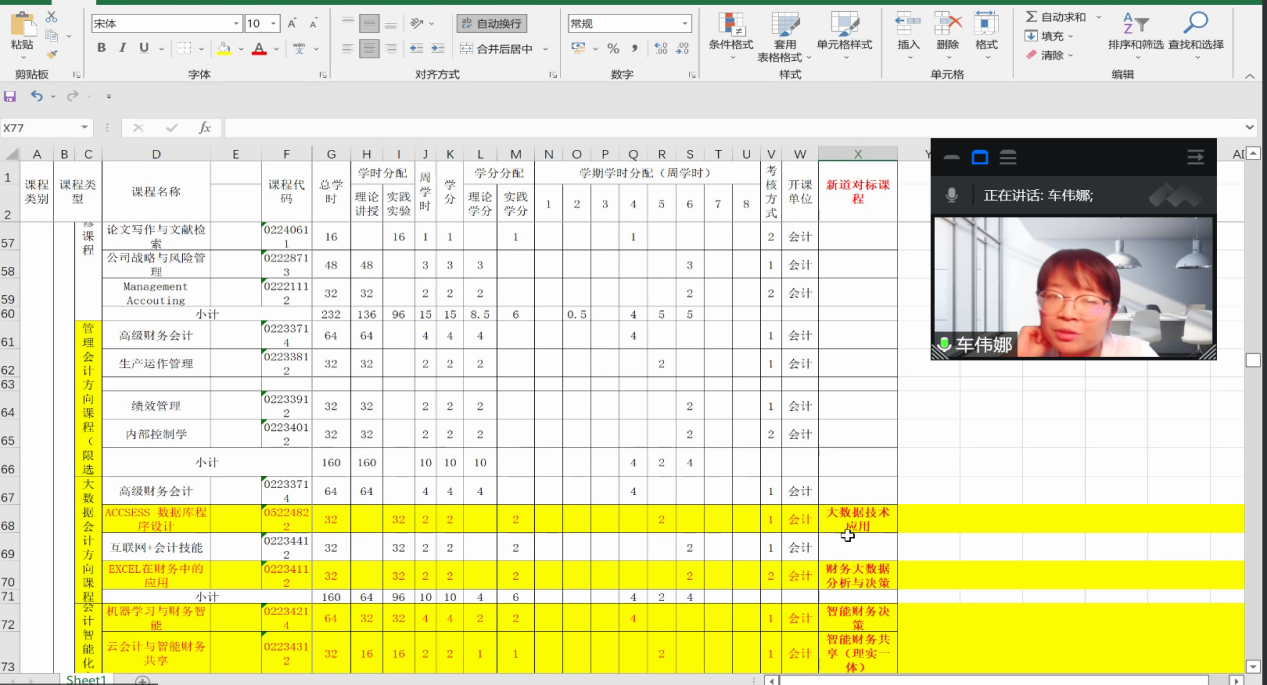Image resolution: width=1267 pixels, height=685 pixels.
Task: Click the Cut scissors icon
Action: click(x=52, y=17)
